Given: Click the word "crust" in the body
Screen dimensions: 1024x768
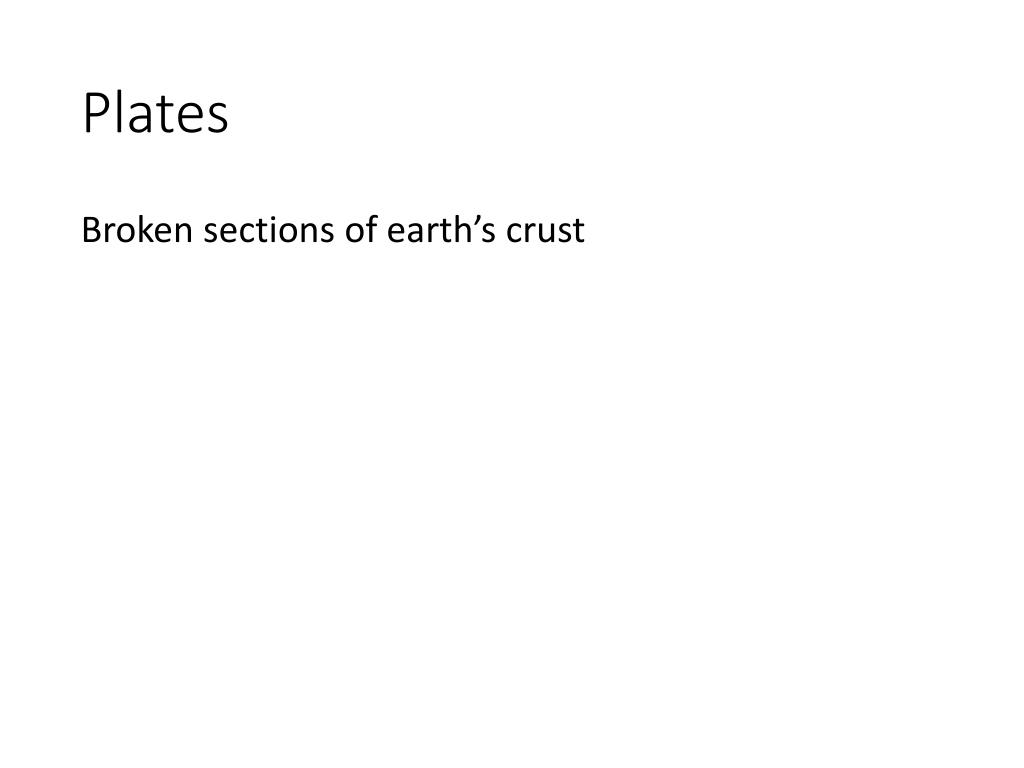Looking at the screenshot, I should click(x=545, y=231).
